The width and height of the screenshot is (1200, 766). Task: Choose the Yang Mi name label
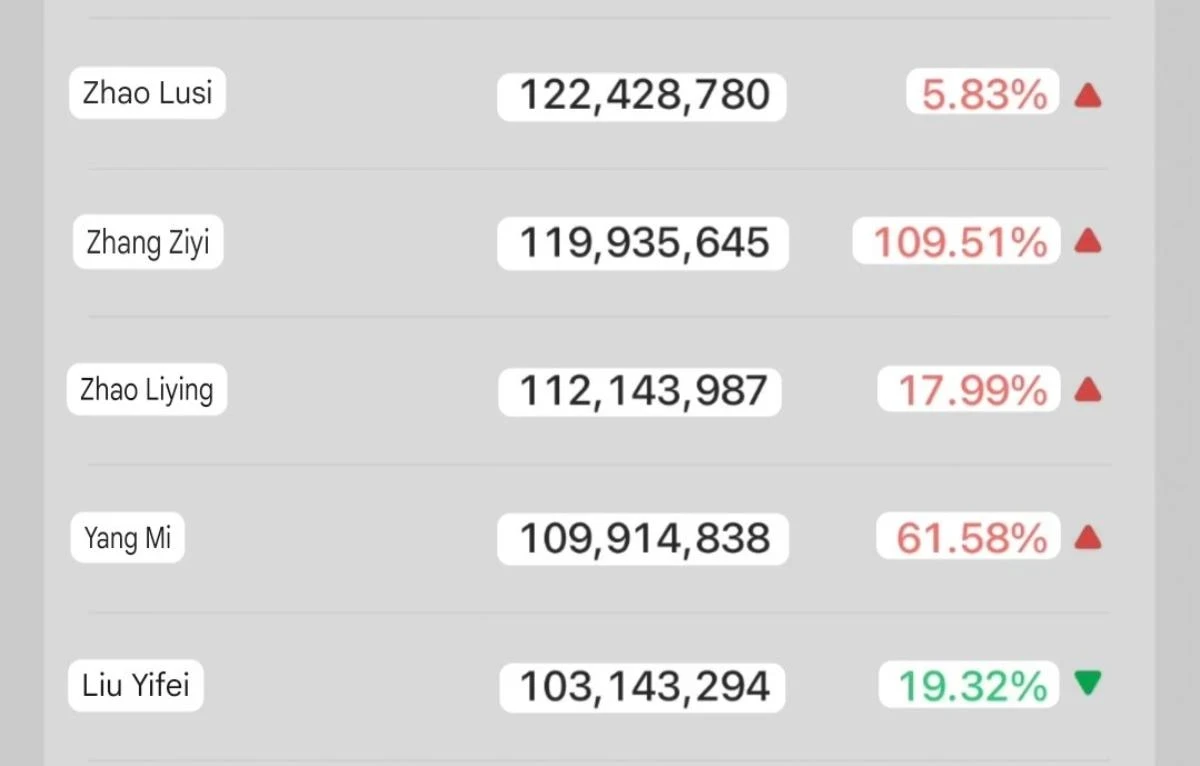[128, 538]
